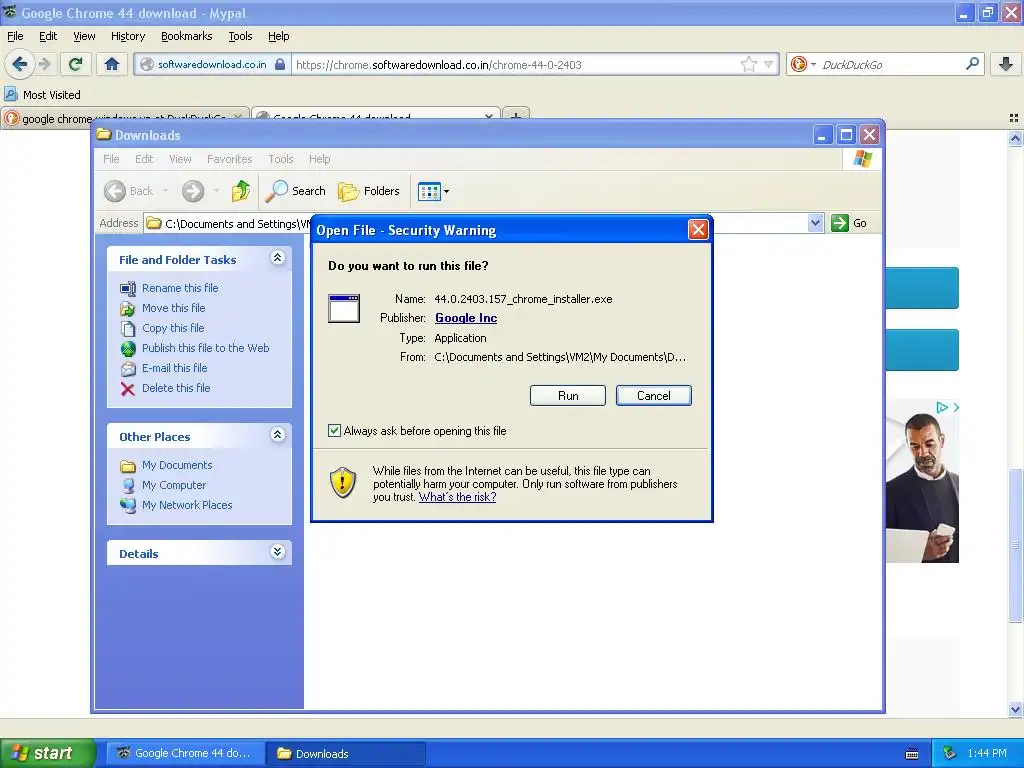1024x768 pixels.
Task: Open the new tab plus button
Action: [x=515, y=116]
